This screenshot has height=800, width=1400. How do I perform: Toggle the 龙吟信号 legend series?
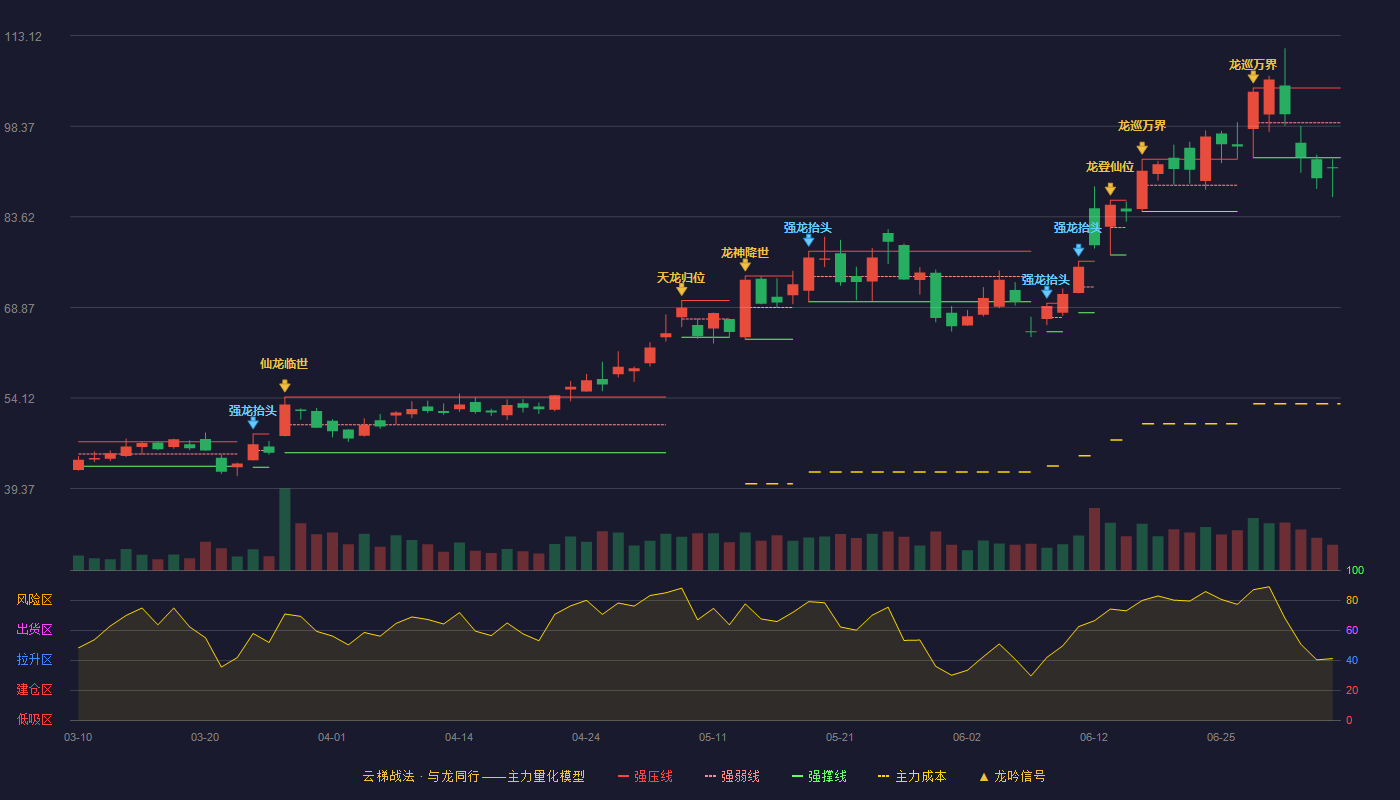tap(1011, 776)
